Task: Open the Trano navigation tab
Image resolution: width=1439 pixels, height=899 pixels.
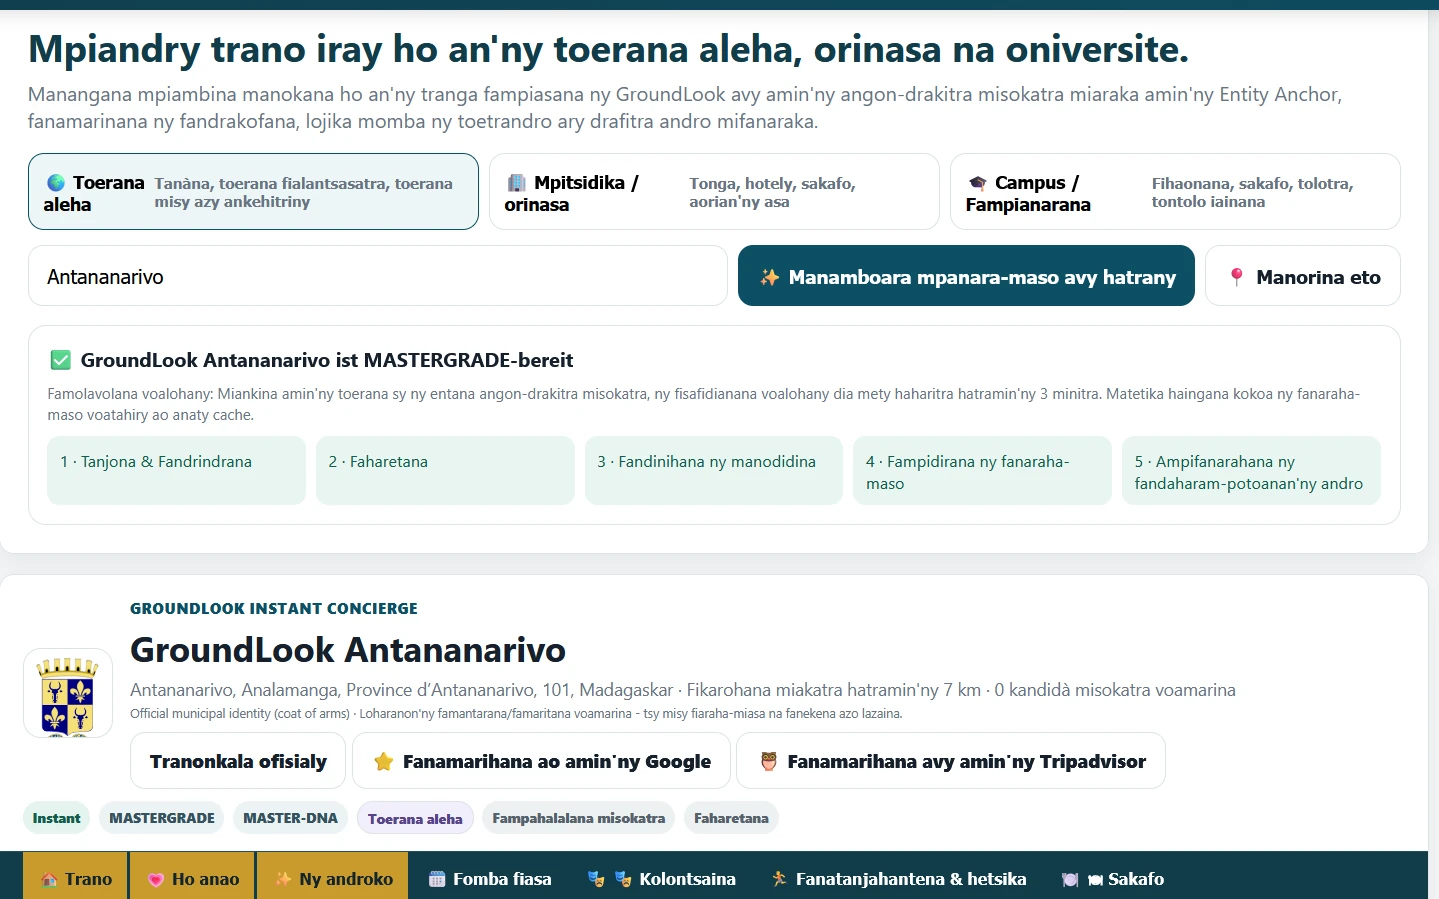Action: tap(75, 877)
